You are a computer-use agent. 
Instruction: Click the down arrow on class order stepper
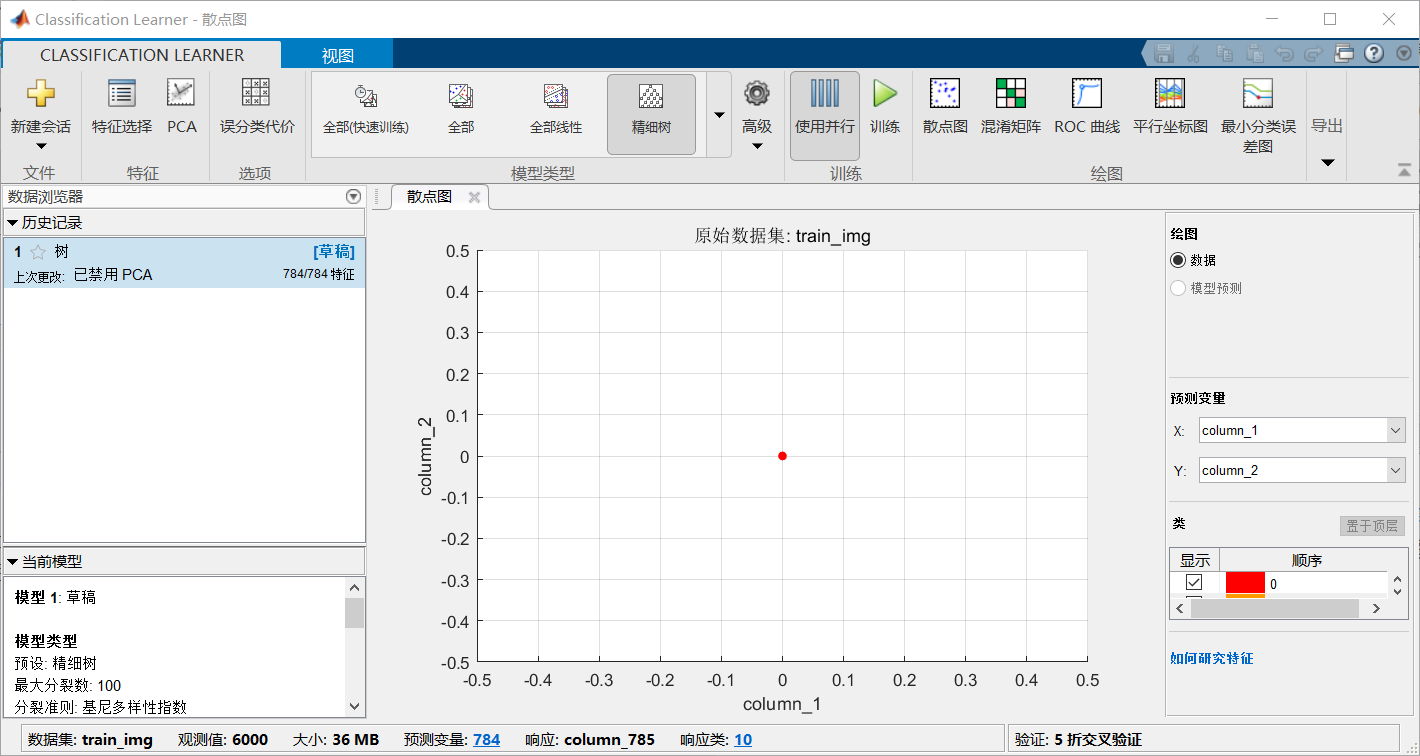pyautogui.click(x=1397, y=591)
